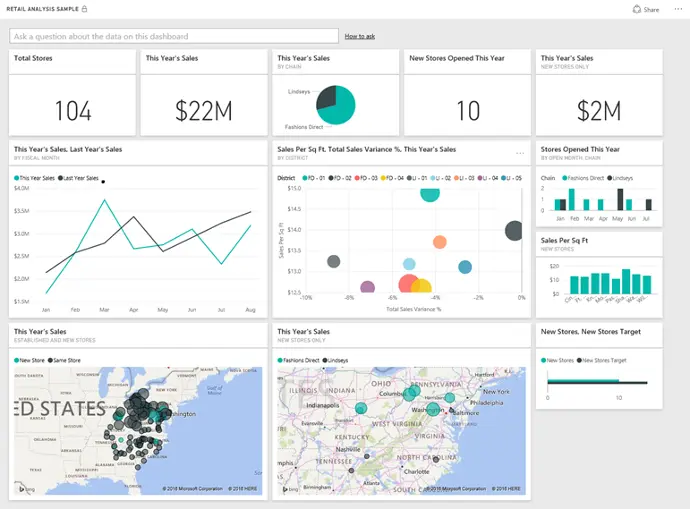The image size is (690, 509).
Task: Select the orange bubble in scatter chart
Action: pyautogui.click(x=439, y=242)
